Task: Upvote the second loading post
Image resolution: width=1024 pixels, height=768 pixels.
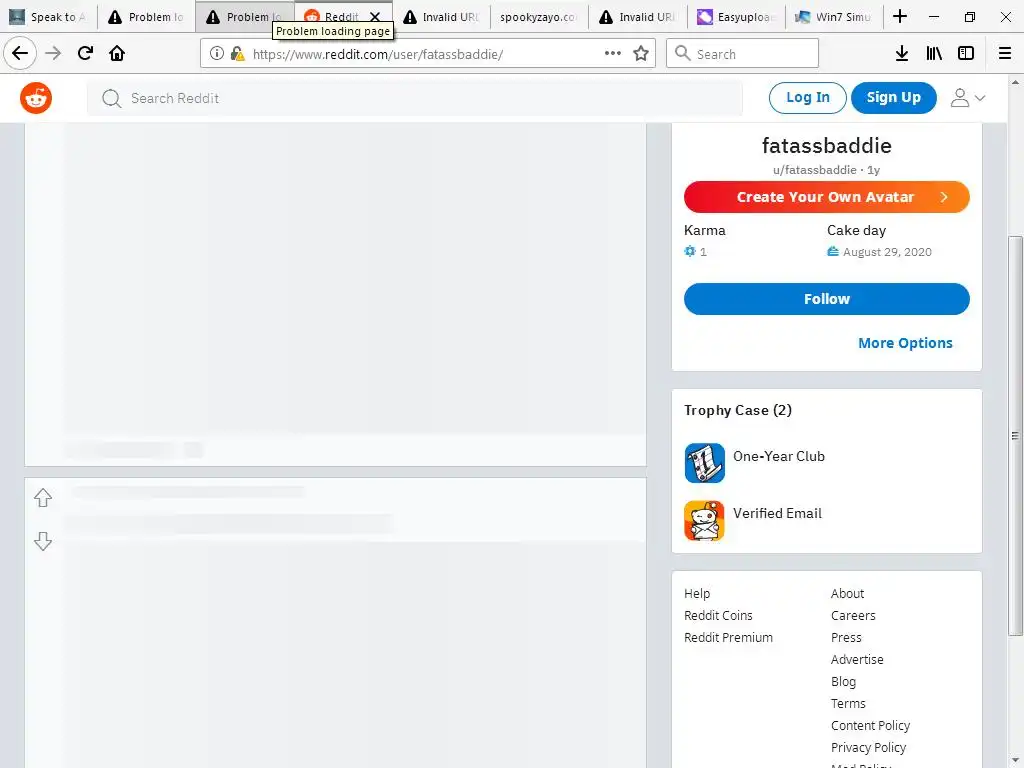Action: (x=43, y=498)
